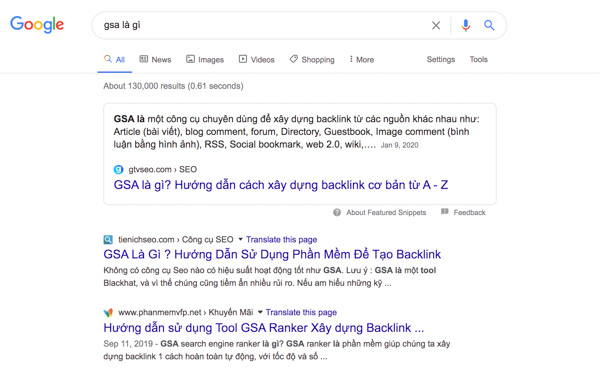Viewport: 600px width, 372px height.
Task: Open About Featured Snippets link
Action: 386,212
